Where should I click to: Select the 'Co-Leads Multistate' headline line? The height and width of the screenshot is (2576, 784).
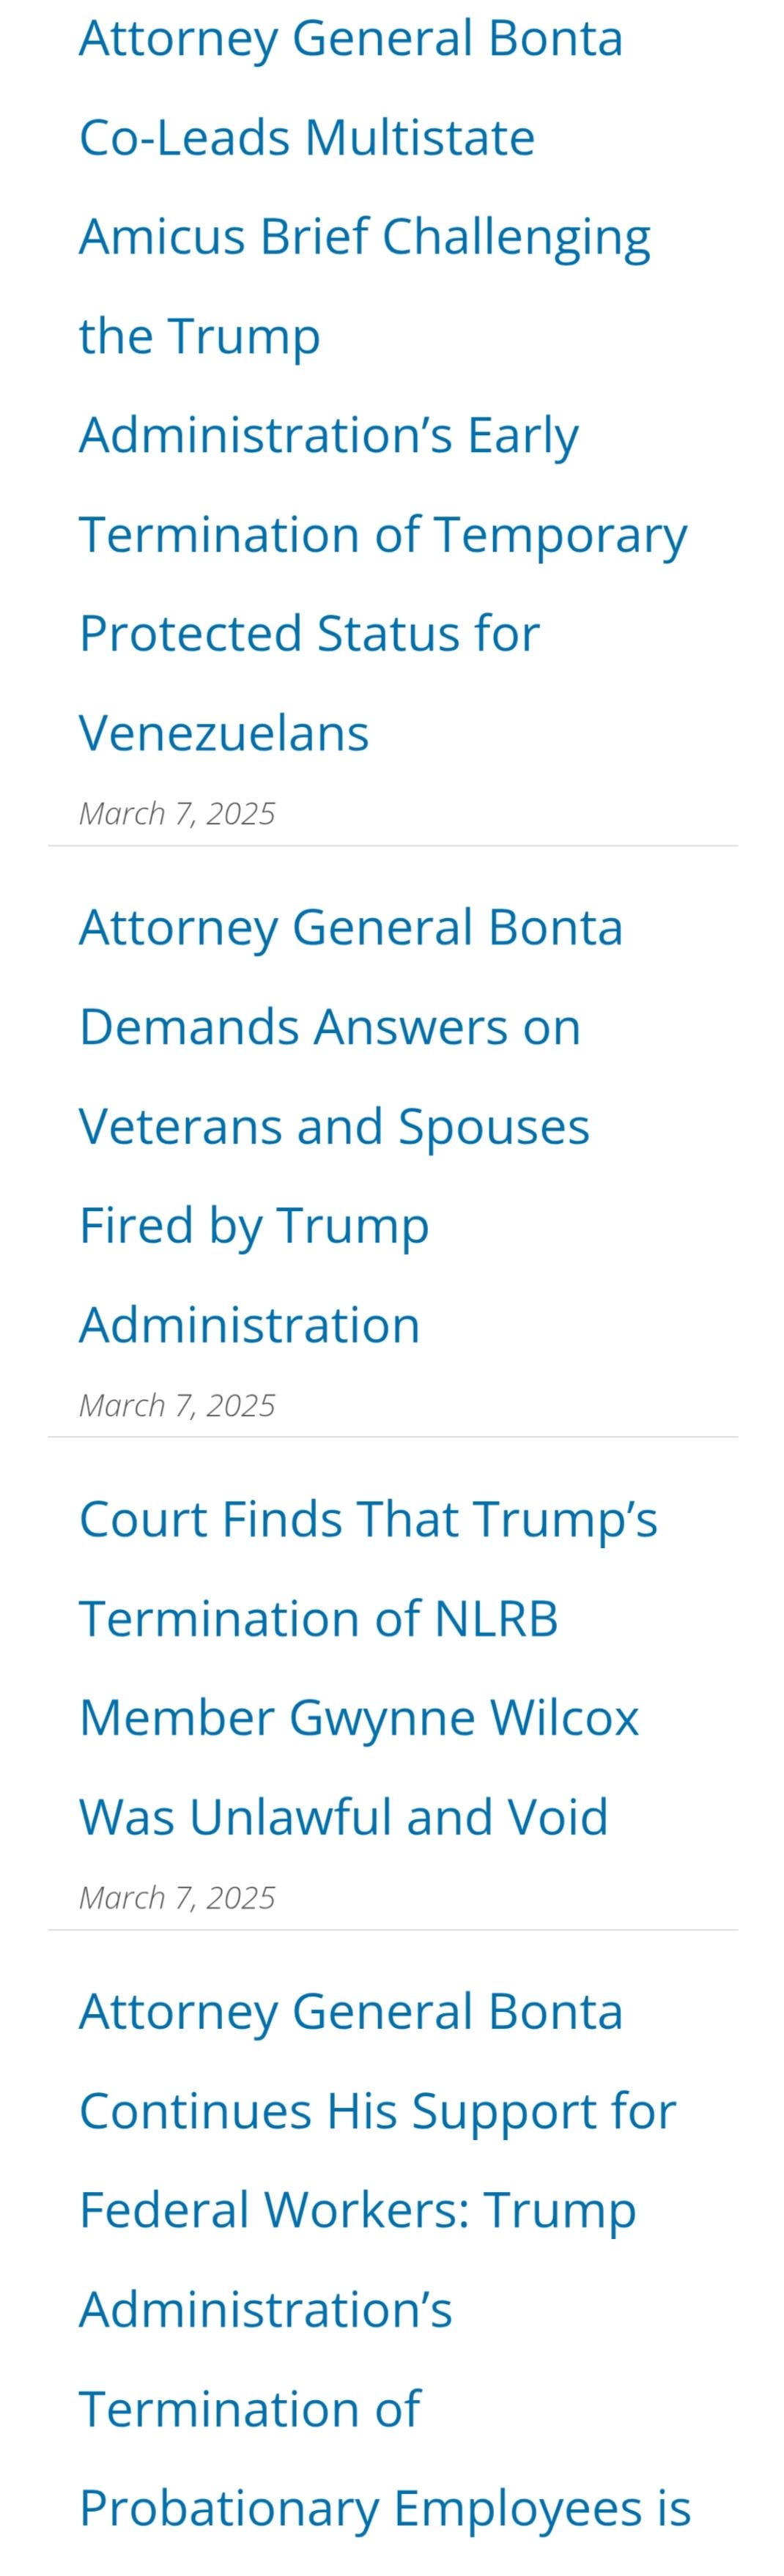307,138
